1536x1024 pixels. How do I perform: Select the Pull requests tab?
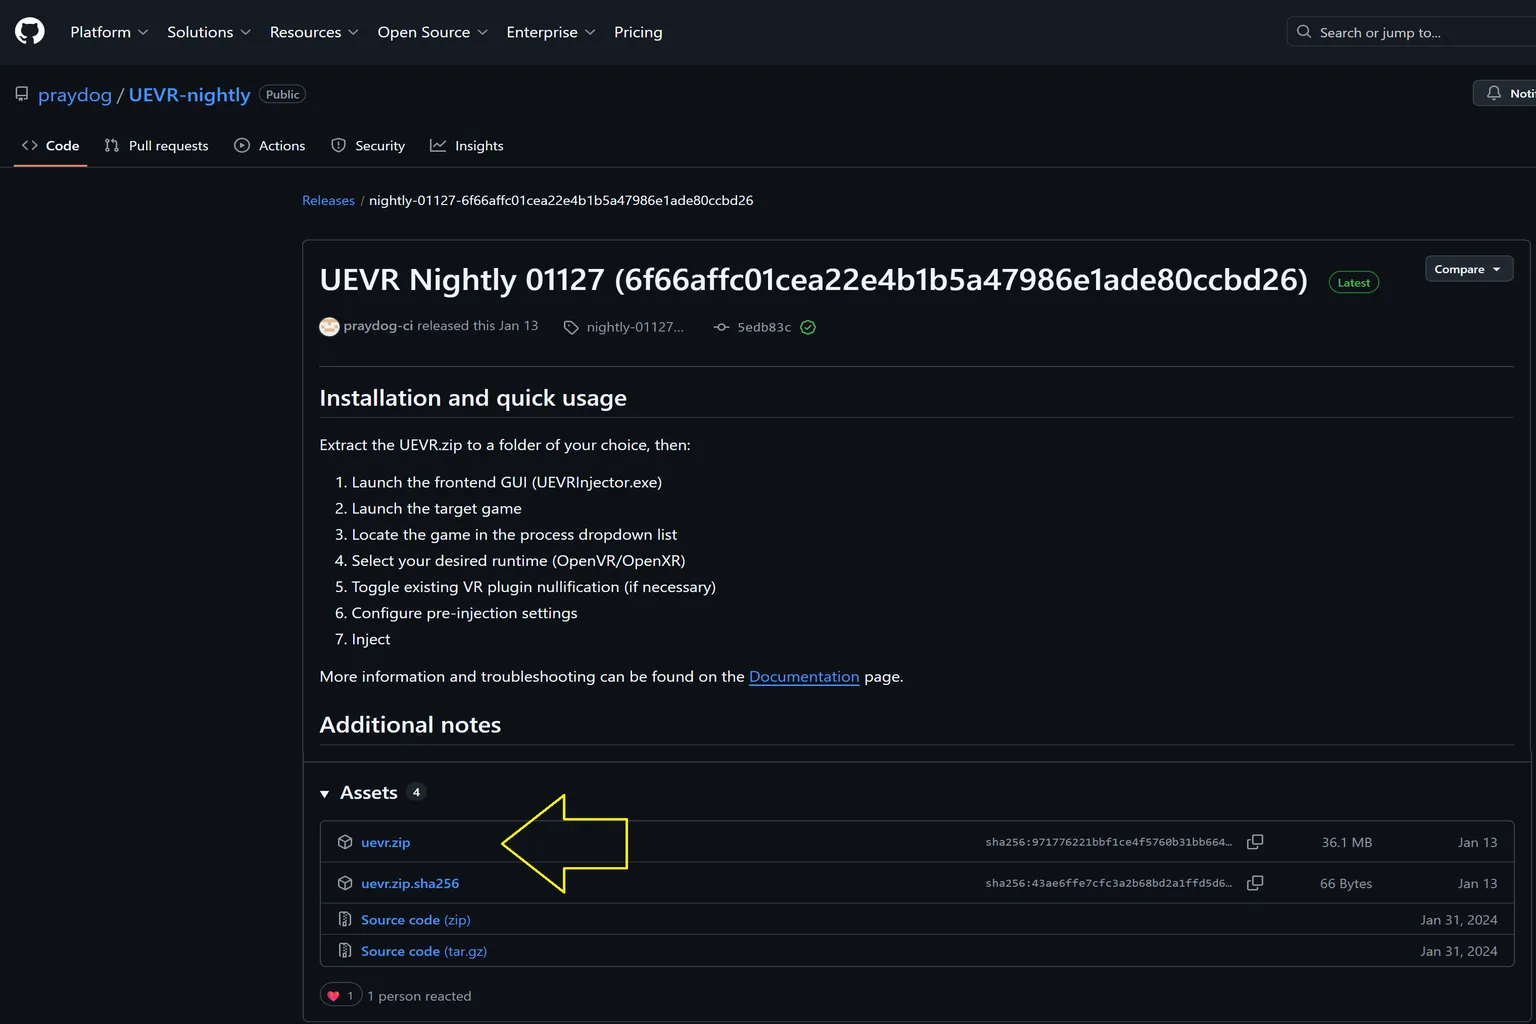(x=157, y=146)
